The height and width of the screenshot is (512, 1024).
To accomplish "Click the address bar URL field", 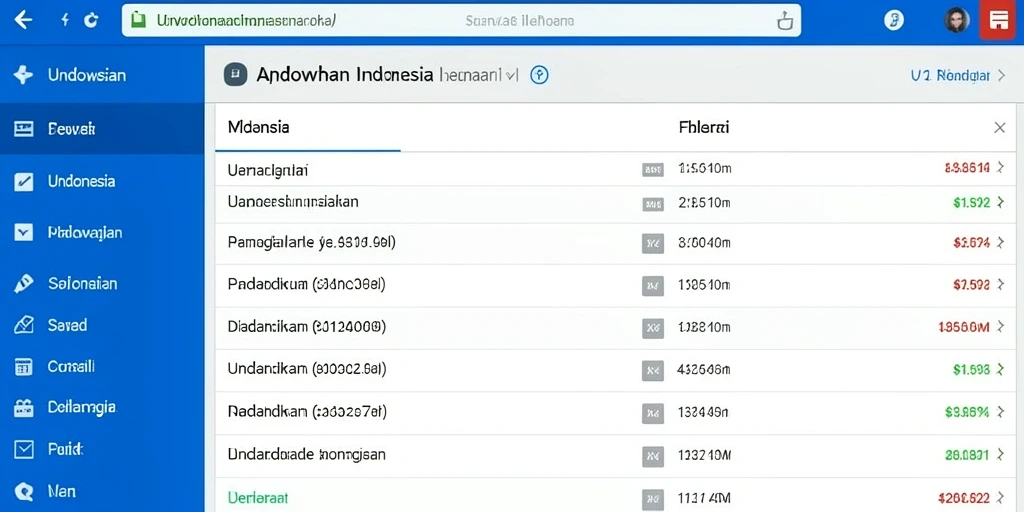I will [461, 20].
